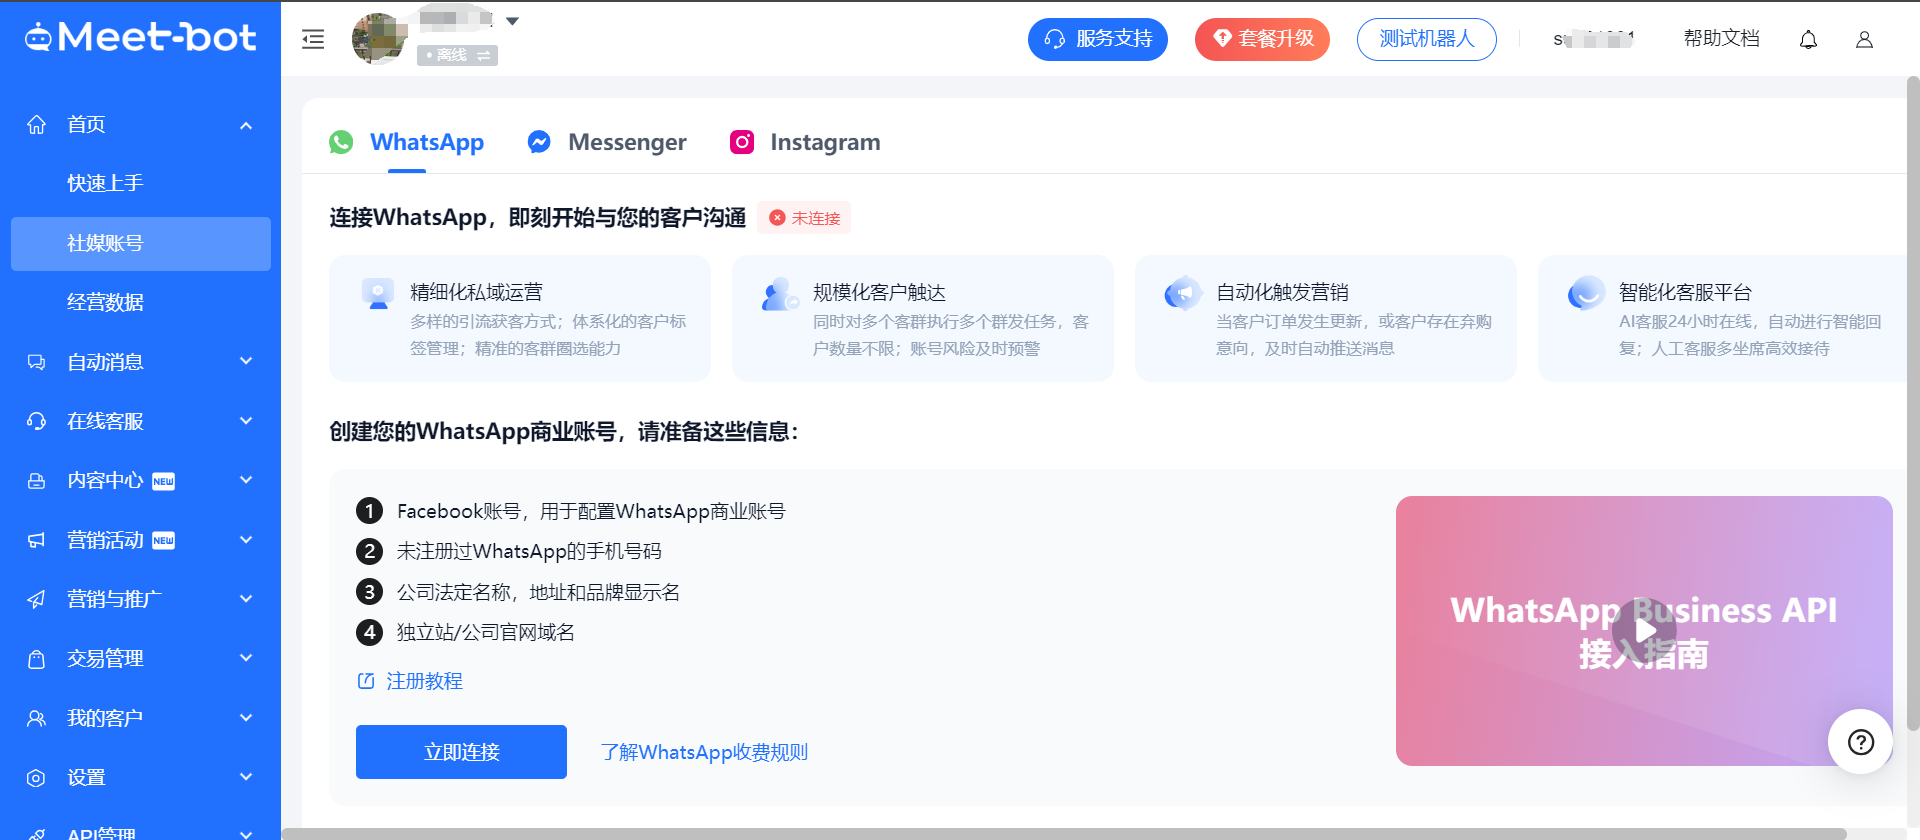
Task: Click the 内容中心 NEW badge
Action: point(164,481)
